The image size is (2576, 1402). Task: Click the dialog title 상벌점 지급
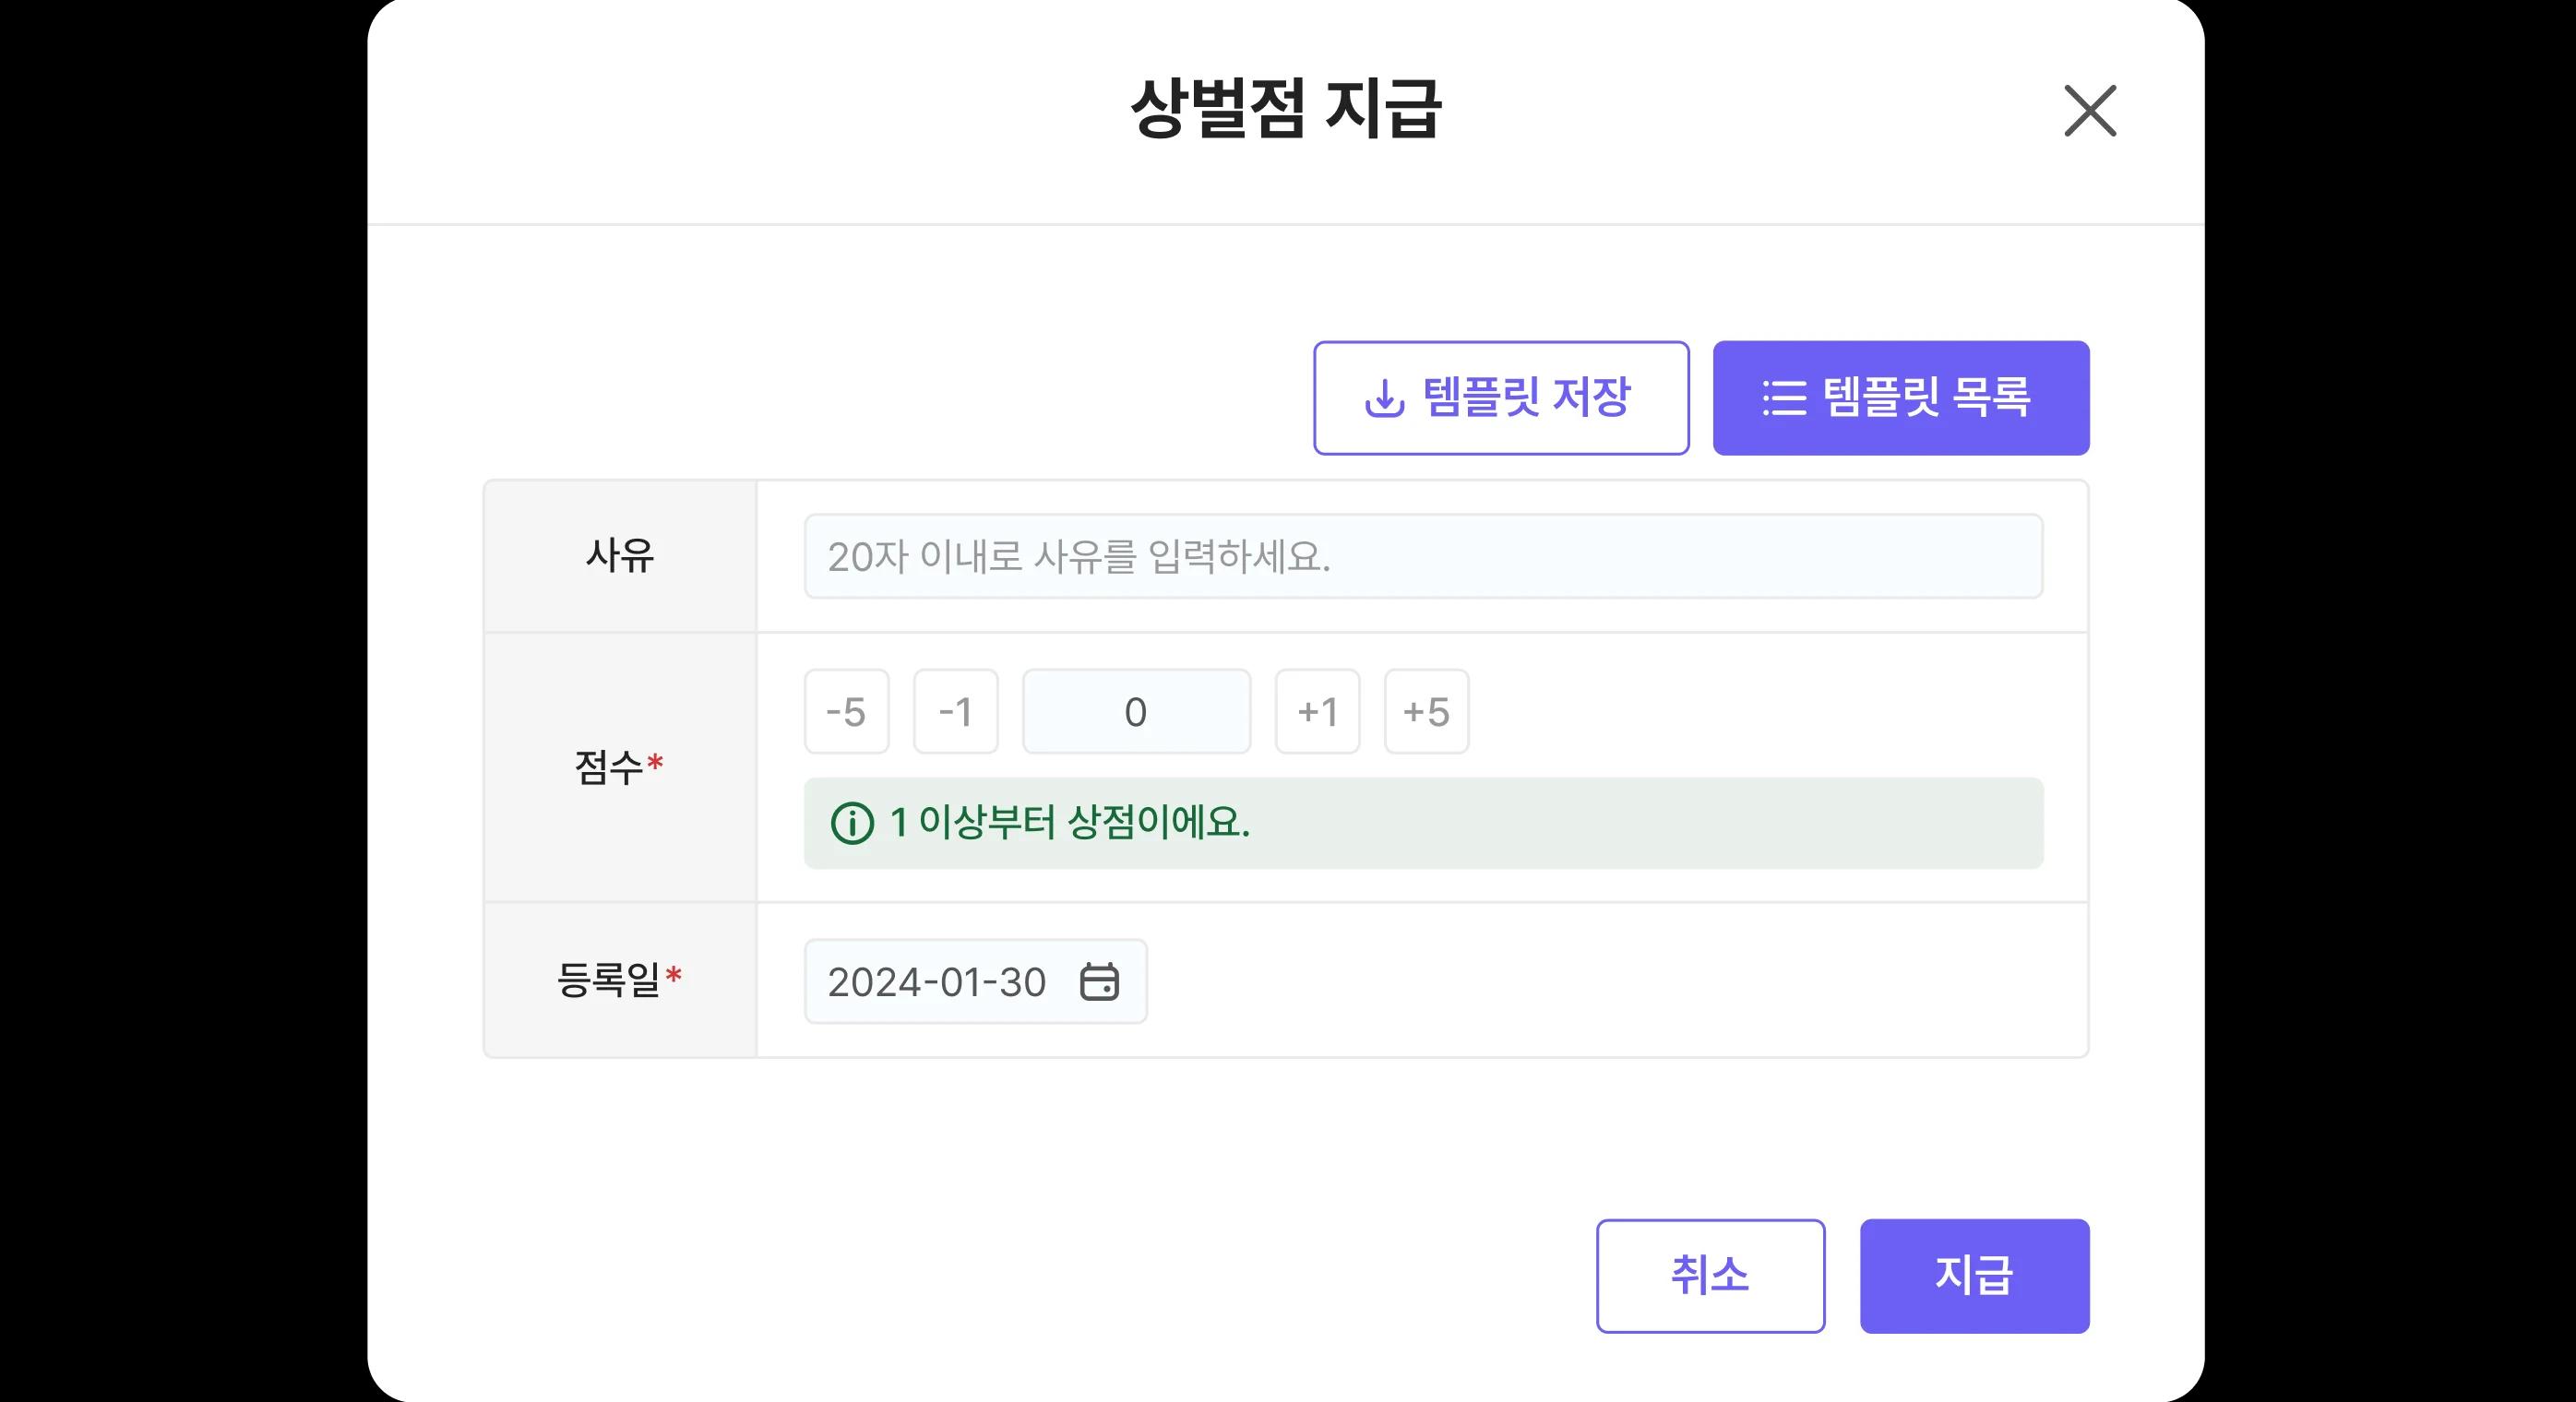pos(1287,110)
